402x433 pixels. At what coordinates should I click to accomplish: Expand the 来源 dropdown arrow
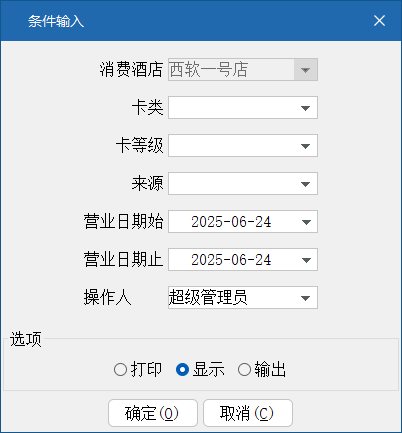point(305,184)
